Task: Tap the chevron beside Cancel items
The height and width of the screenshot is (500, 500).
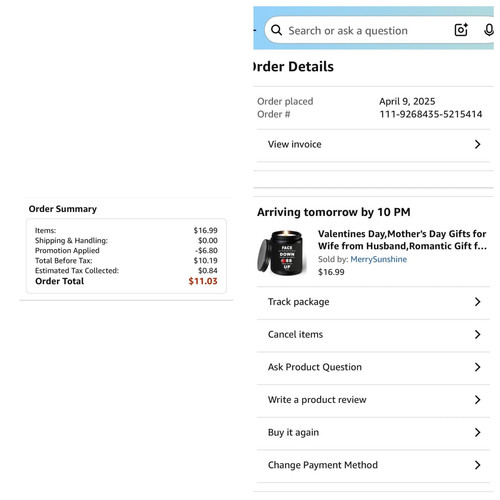Action: [x=477, y=334]
